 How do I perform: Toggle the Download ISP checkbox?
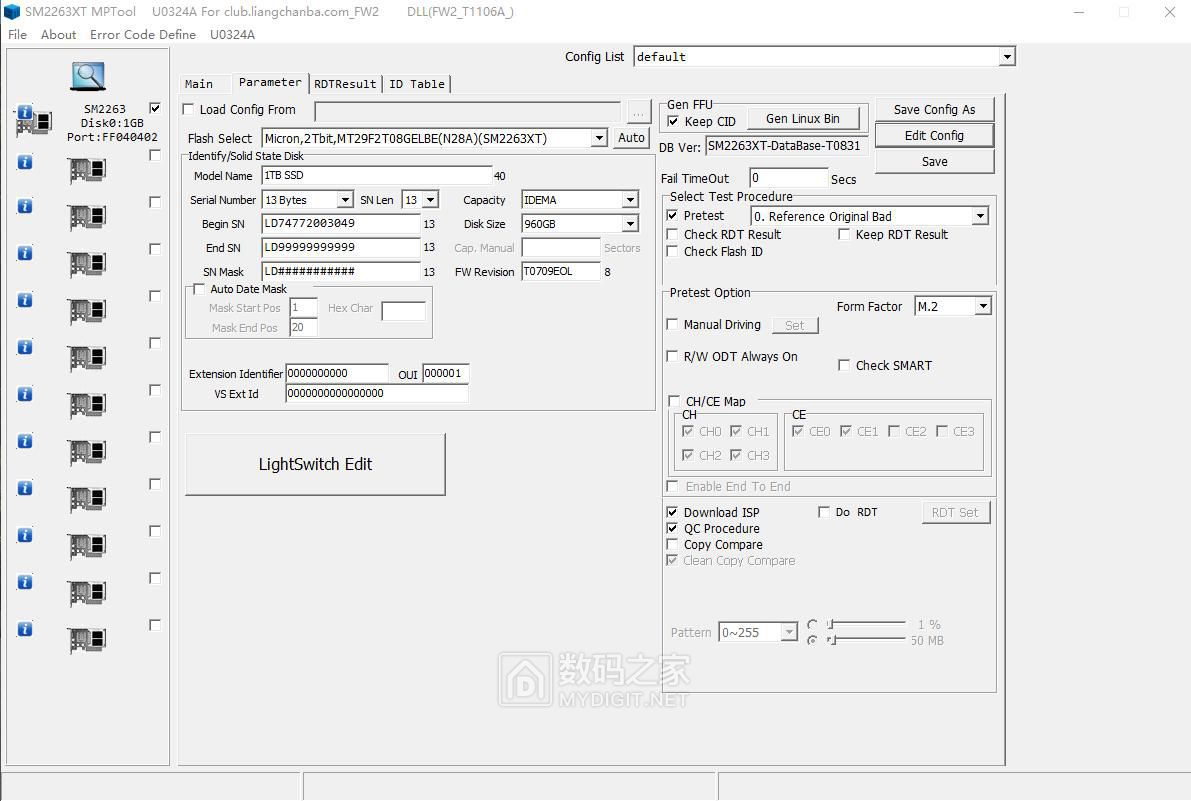pyautogui.click(x=673, y=512)
